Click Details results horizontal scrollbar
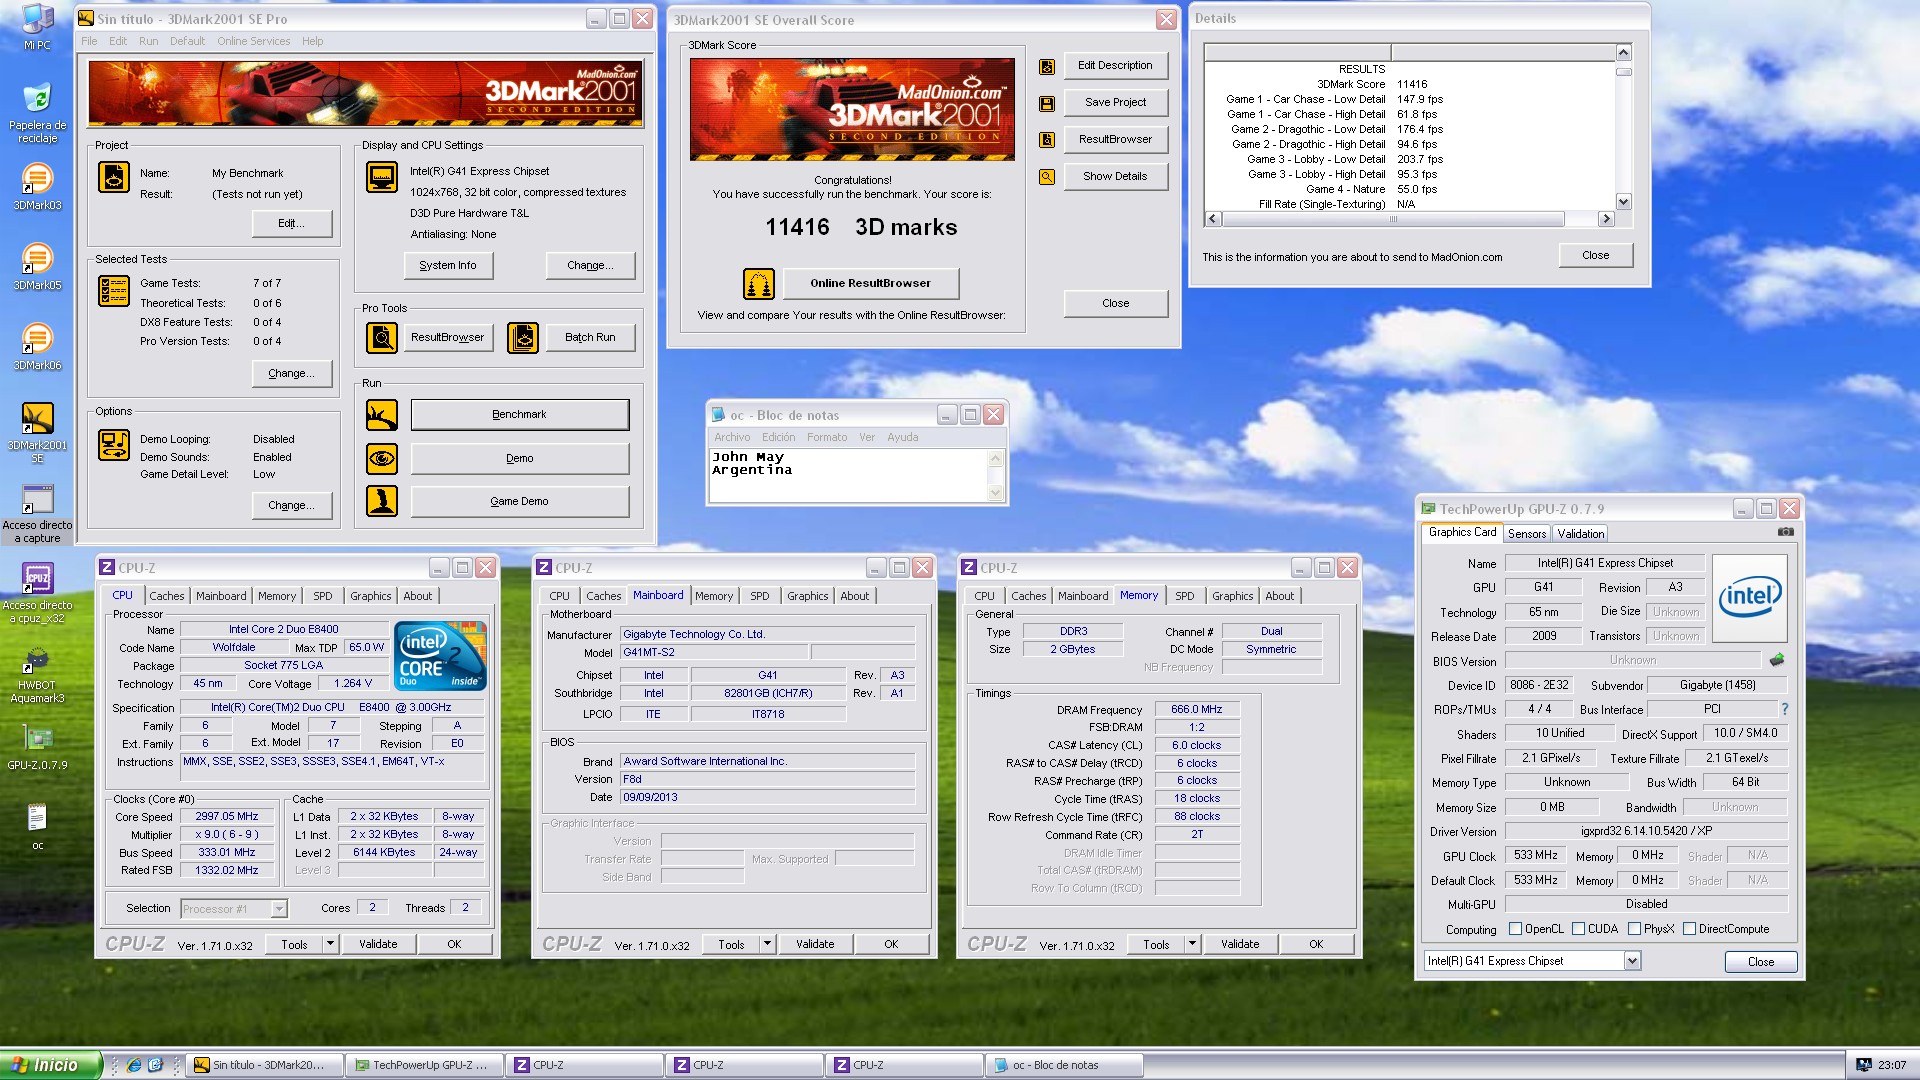This screenshot has width=1920, height=1080. coord(1410,219)
